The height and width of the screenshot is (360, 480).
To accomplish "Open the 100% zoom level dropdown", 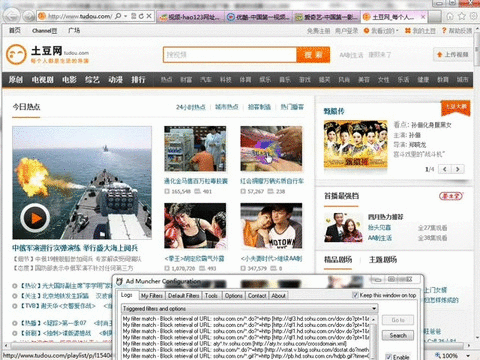I will pos(468,355).
